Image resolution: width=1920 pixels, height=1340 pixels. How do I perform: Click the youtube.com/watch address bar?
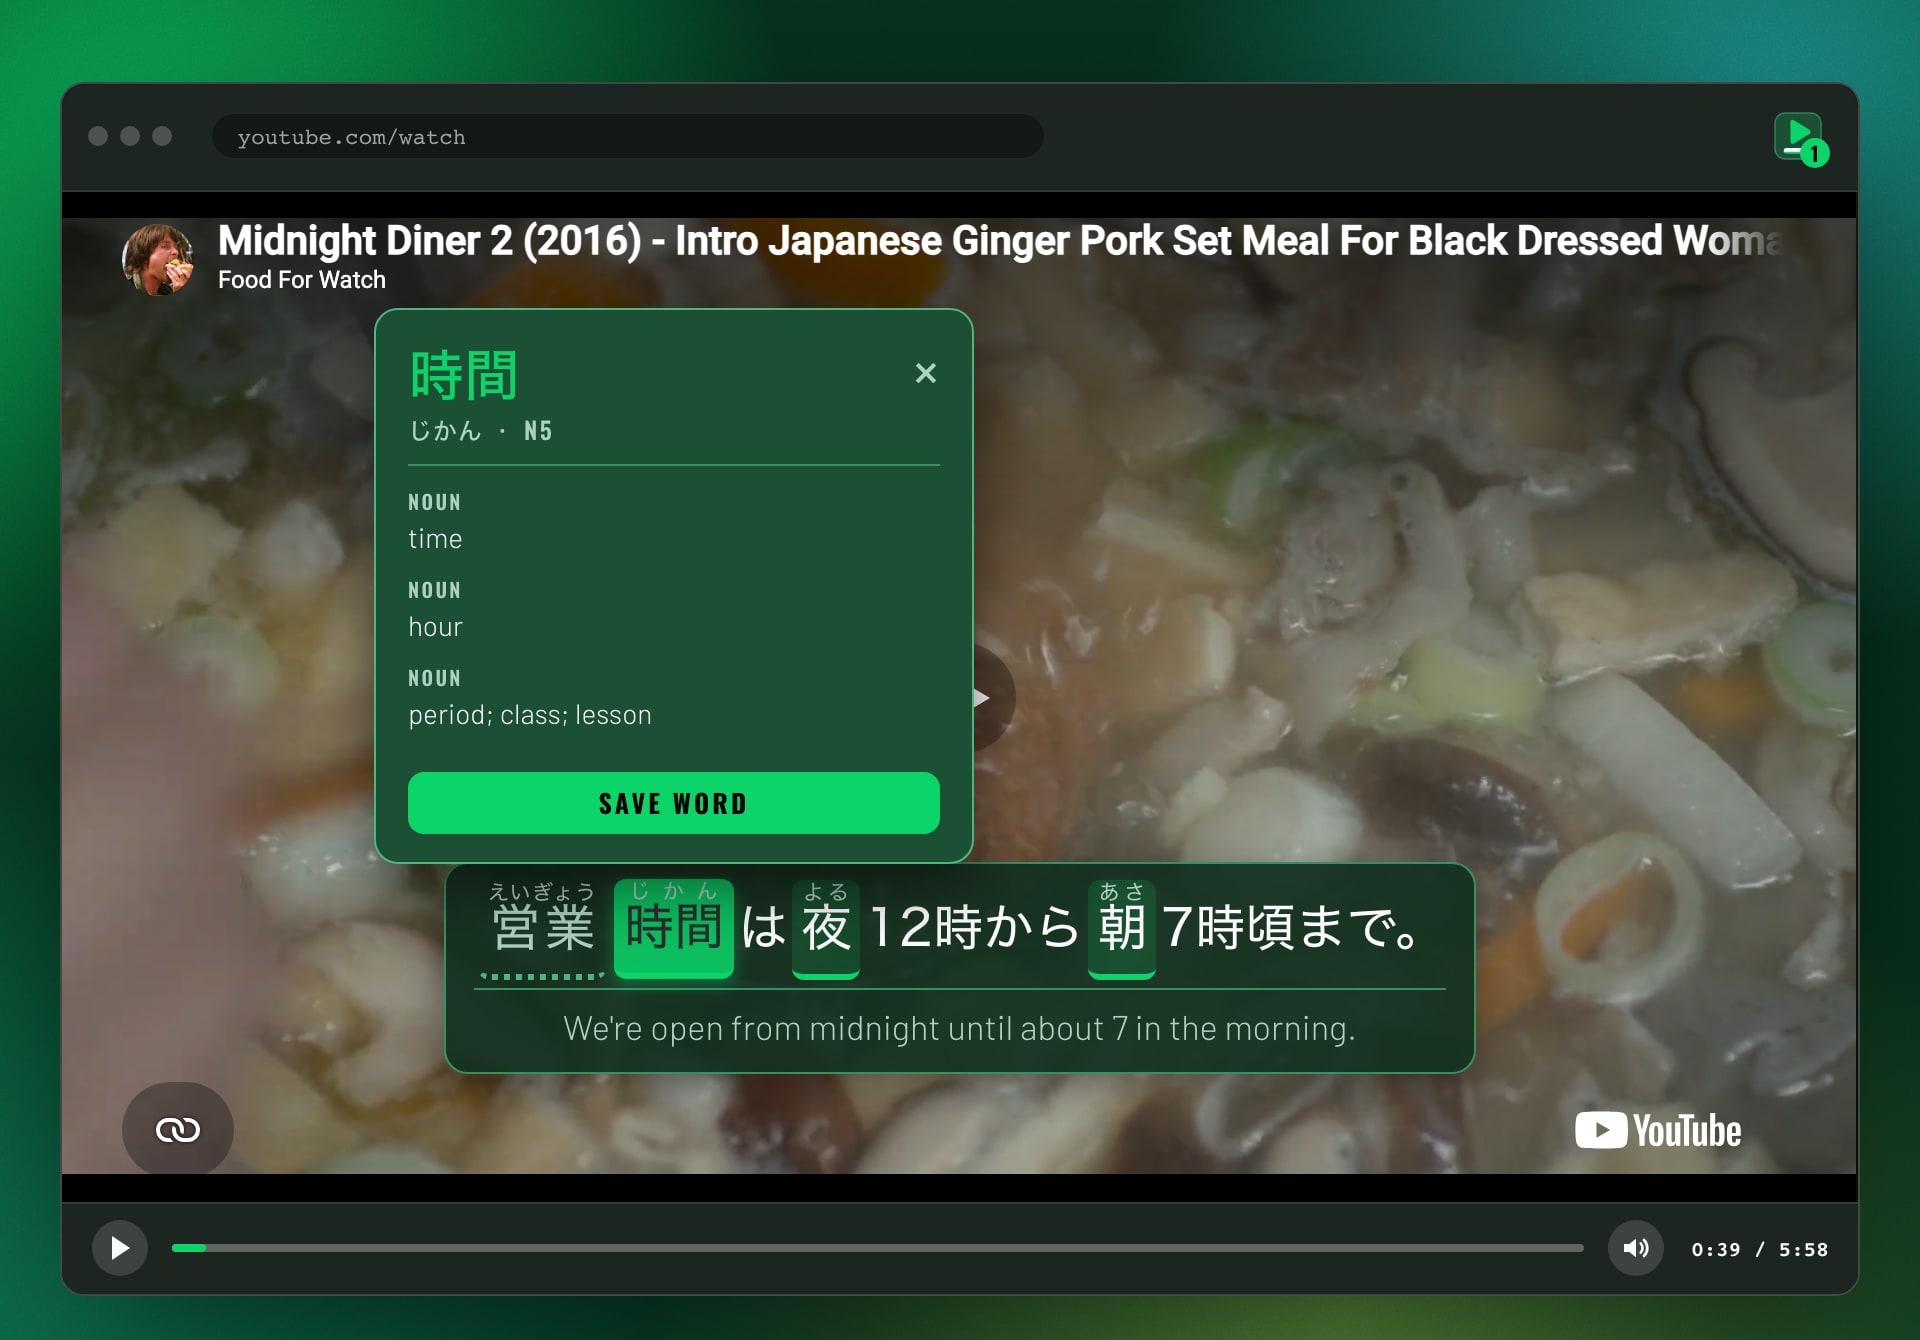(x=628, y=137)
